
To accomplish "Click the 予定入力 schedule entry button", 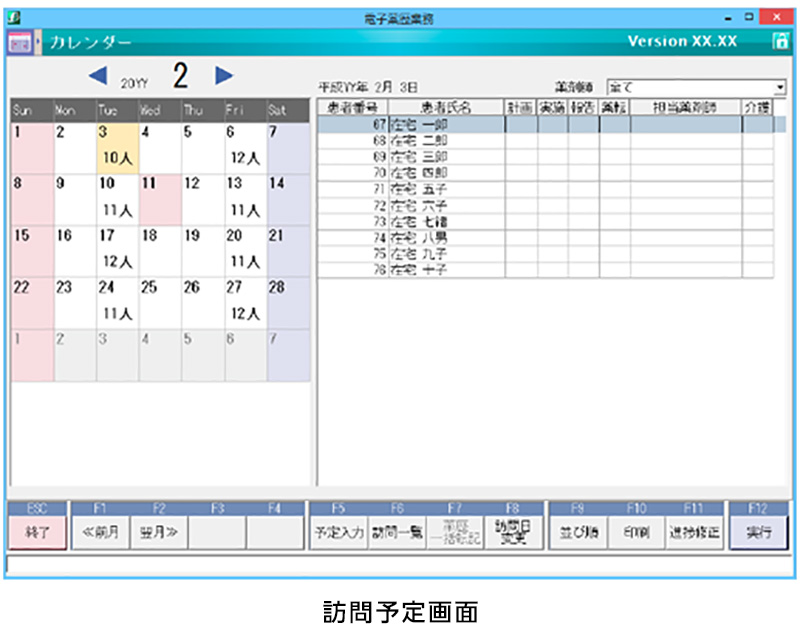I will pyautogui.click(x=339, y=531).
